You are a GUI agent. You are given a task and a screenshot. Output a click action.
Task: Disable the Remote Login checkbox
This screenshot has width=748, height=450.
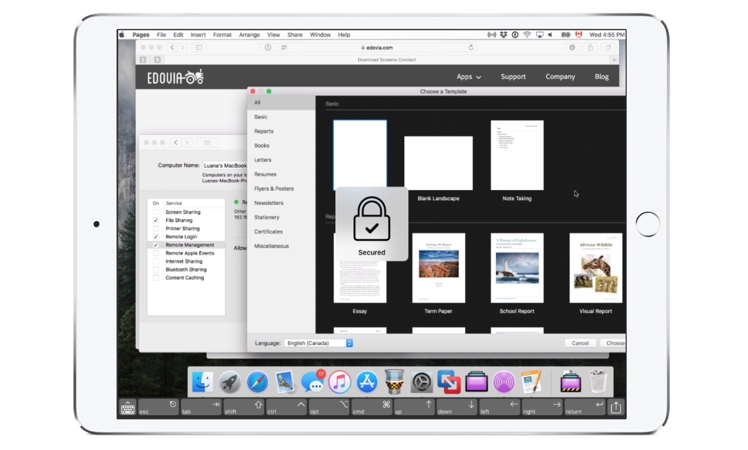[156, 237]
